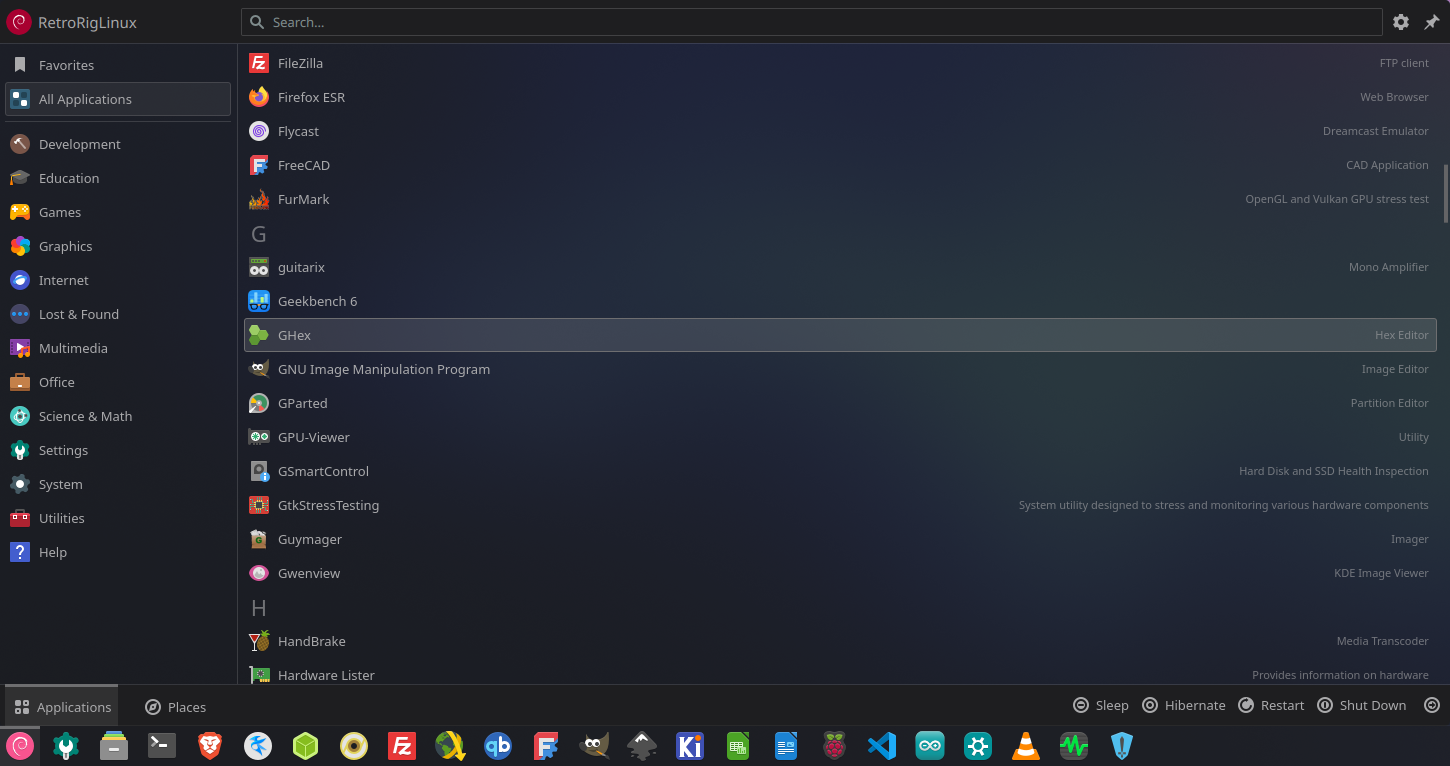Open the session options button beside Shut Down
The height and width of the screenshot is (766, 1450).
(x=1432, y=705)
